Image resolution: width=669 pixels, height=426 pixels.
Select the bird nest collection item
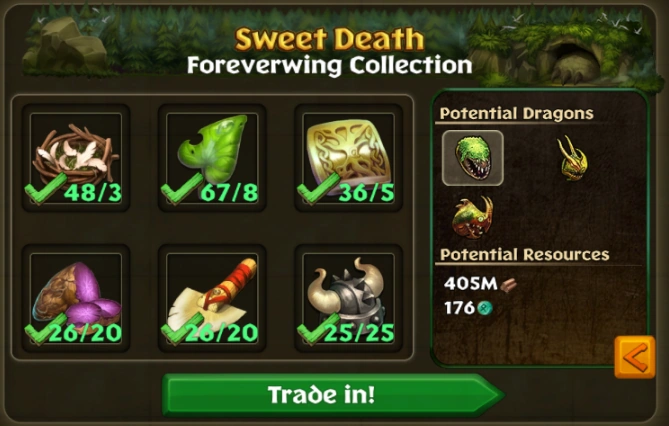(76, 158)
